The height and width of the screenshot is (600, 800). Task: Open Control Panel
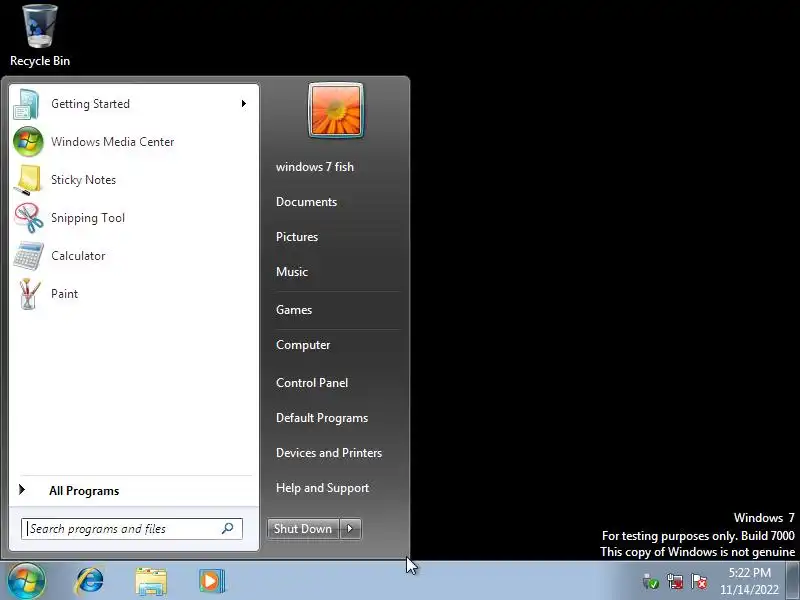click(312, 383)
